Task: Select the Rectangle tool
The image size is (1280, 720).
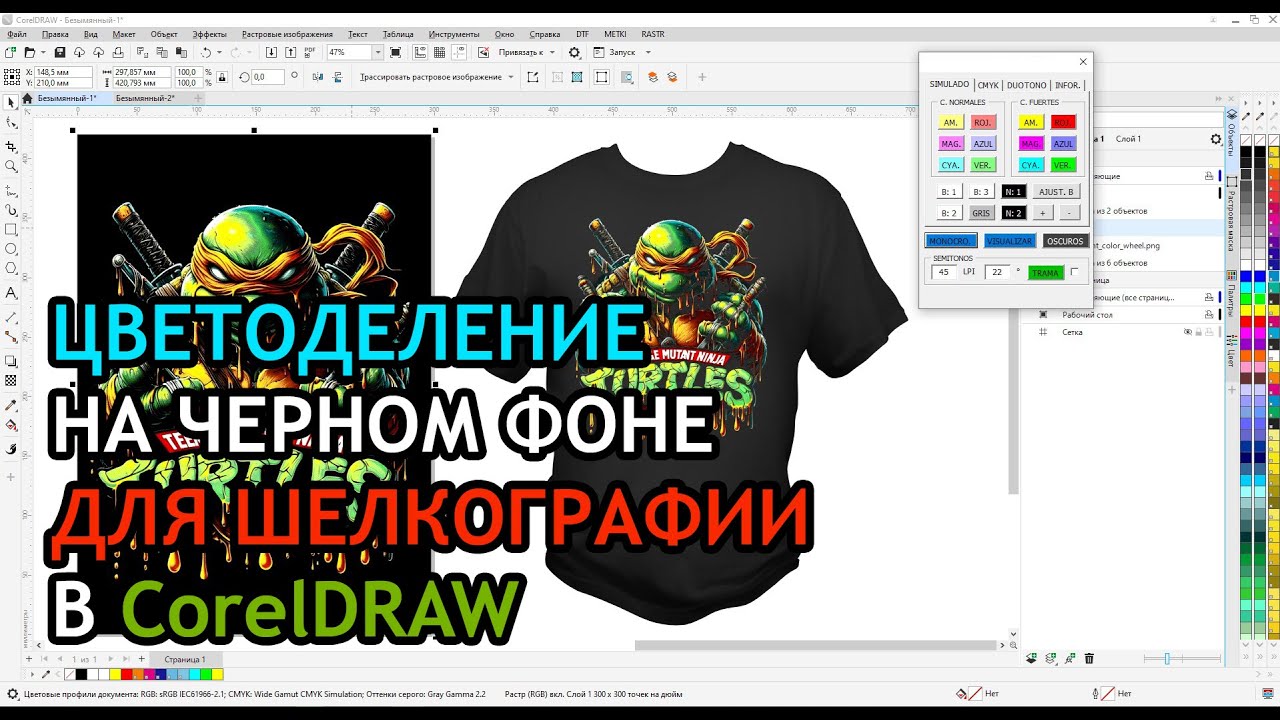Action: 11,230
